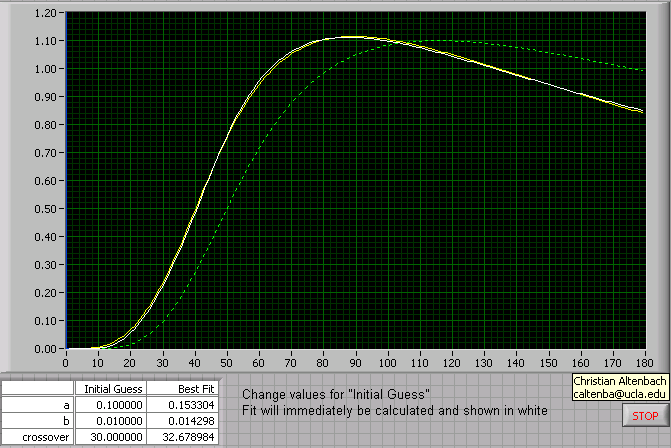Click the y-axis label 1.00
Viewport: 671px width, 448px height.
point(46,69)
